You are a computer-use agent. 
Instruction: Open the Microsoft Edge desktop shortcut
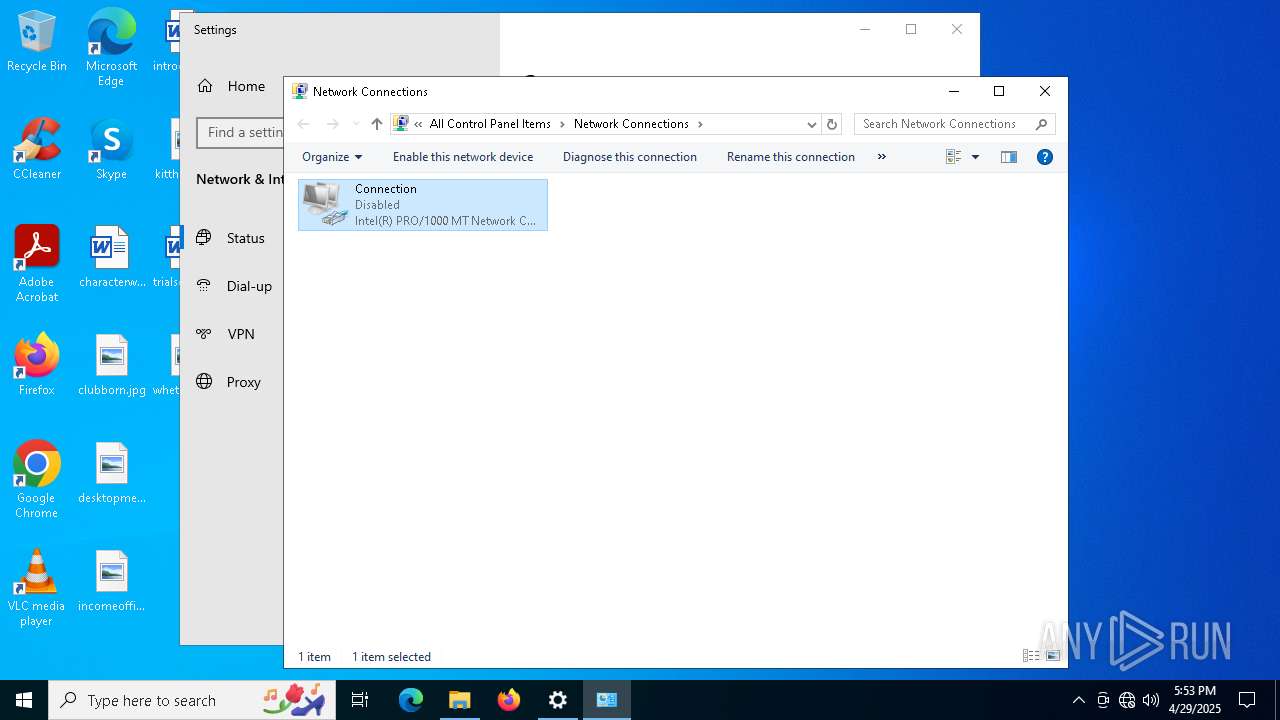click(x=111, y=48)
